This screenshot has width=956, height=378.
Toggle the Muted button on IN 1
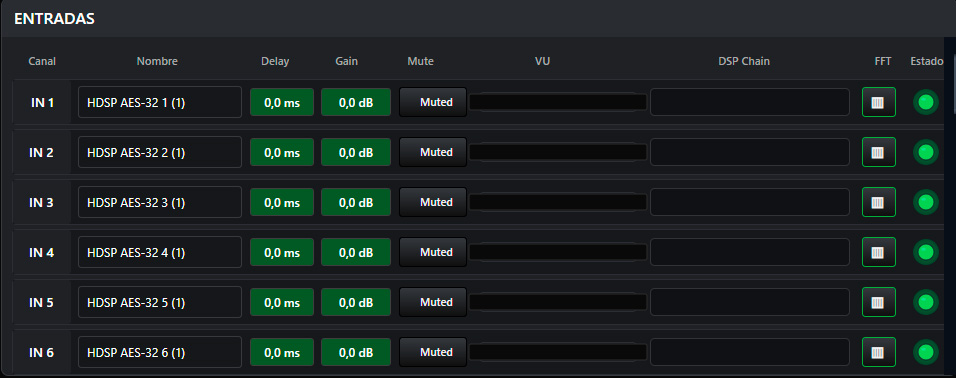[433, 102]
